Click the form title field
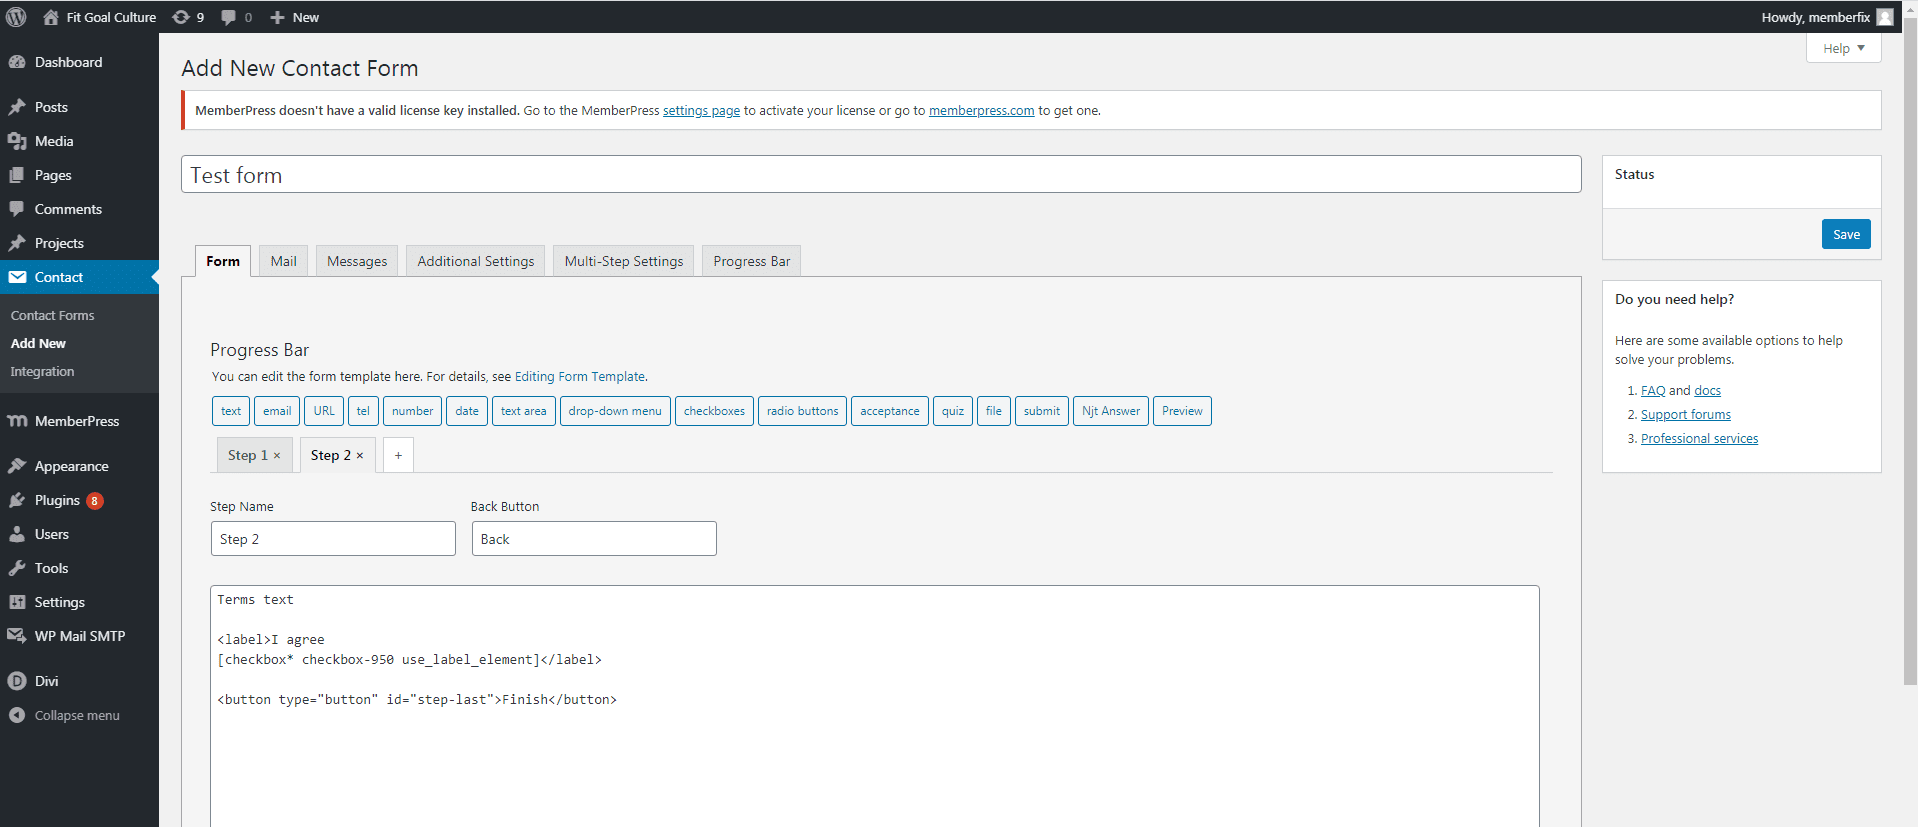 coord(881,174)
